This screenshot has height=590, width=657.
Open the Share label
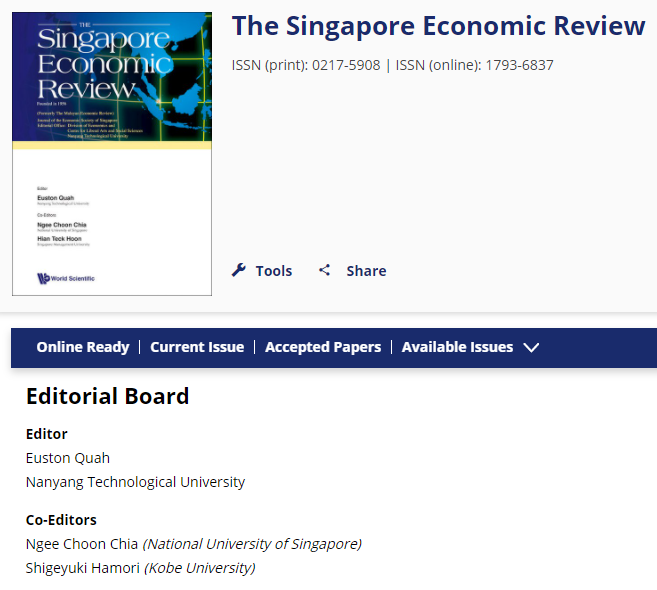click(x=366, y=270)
